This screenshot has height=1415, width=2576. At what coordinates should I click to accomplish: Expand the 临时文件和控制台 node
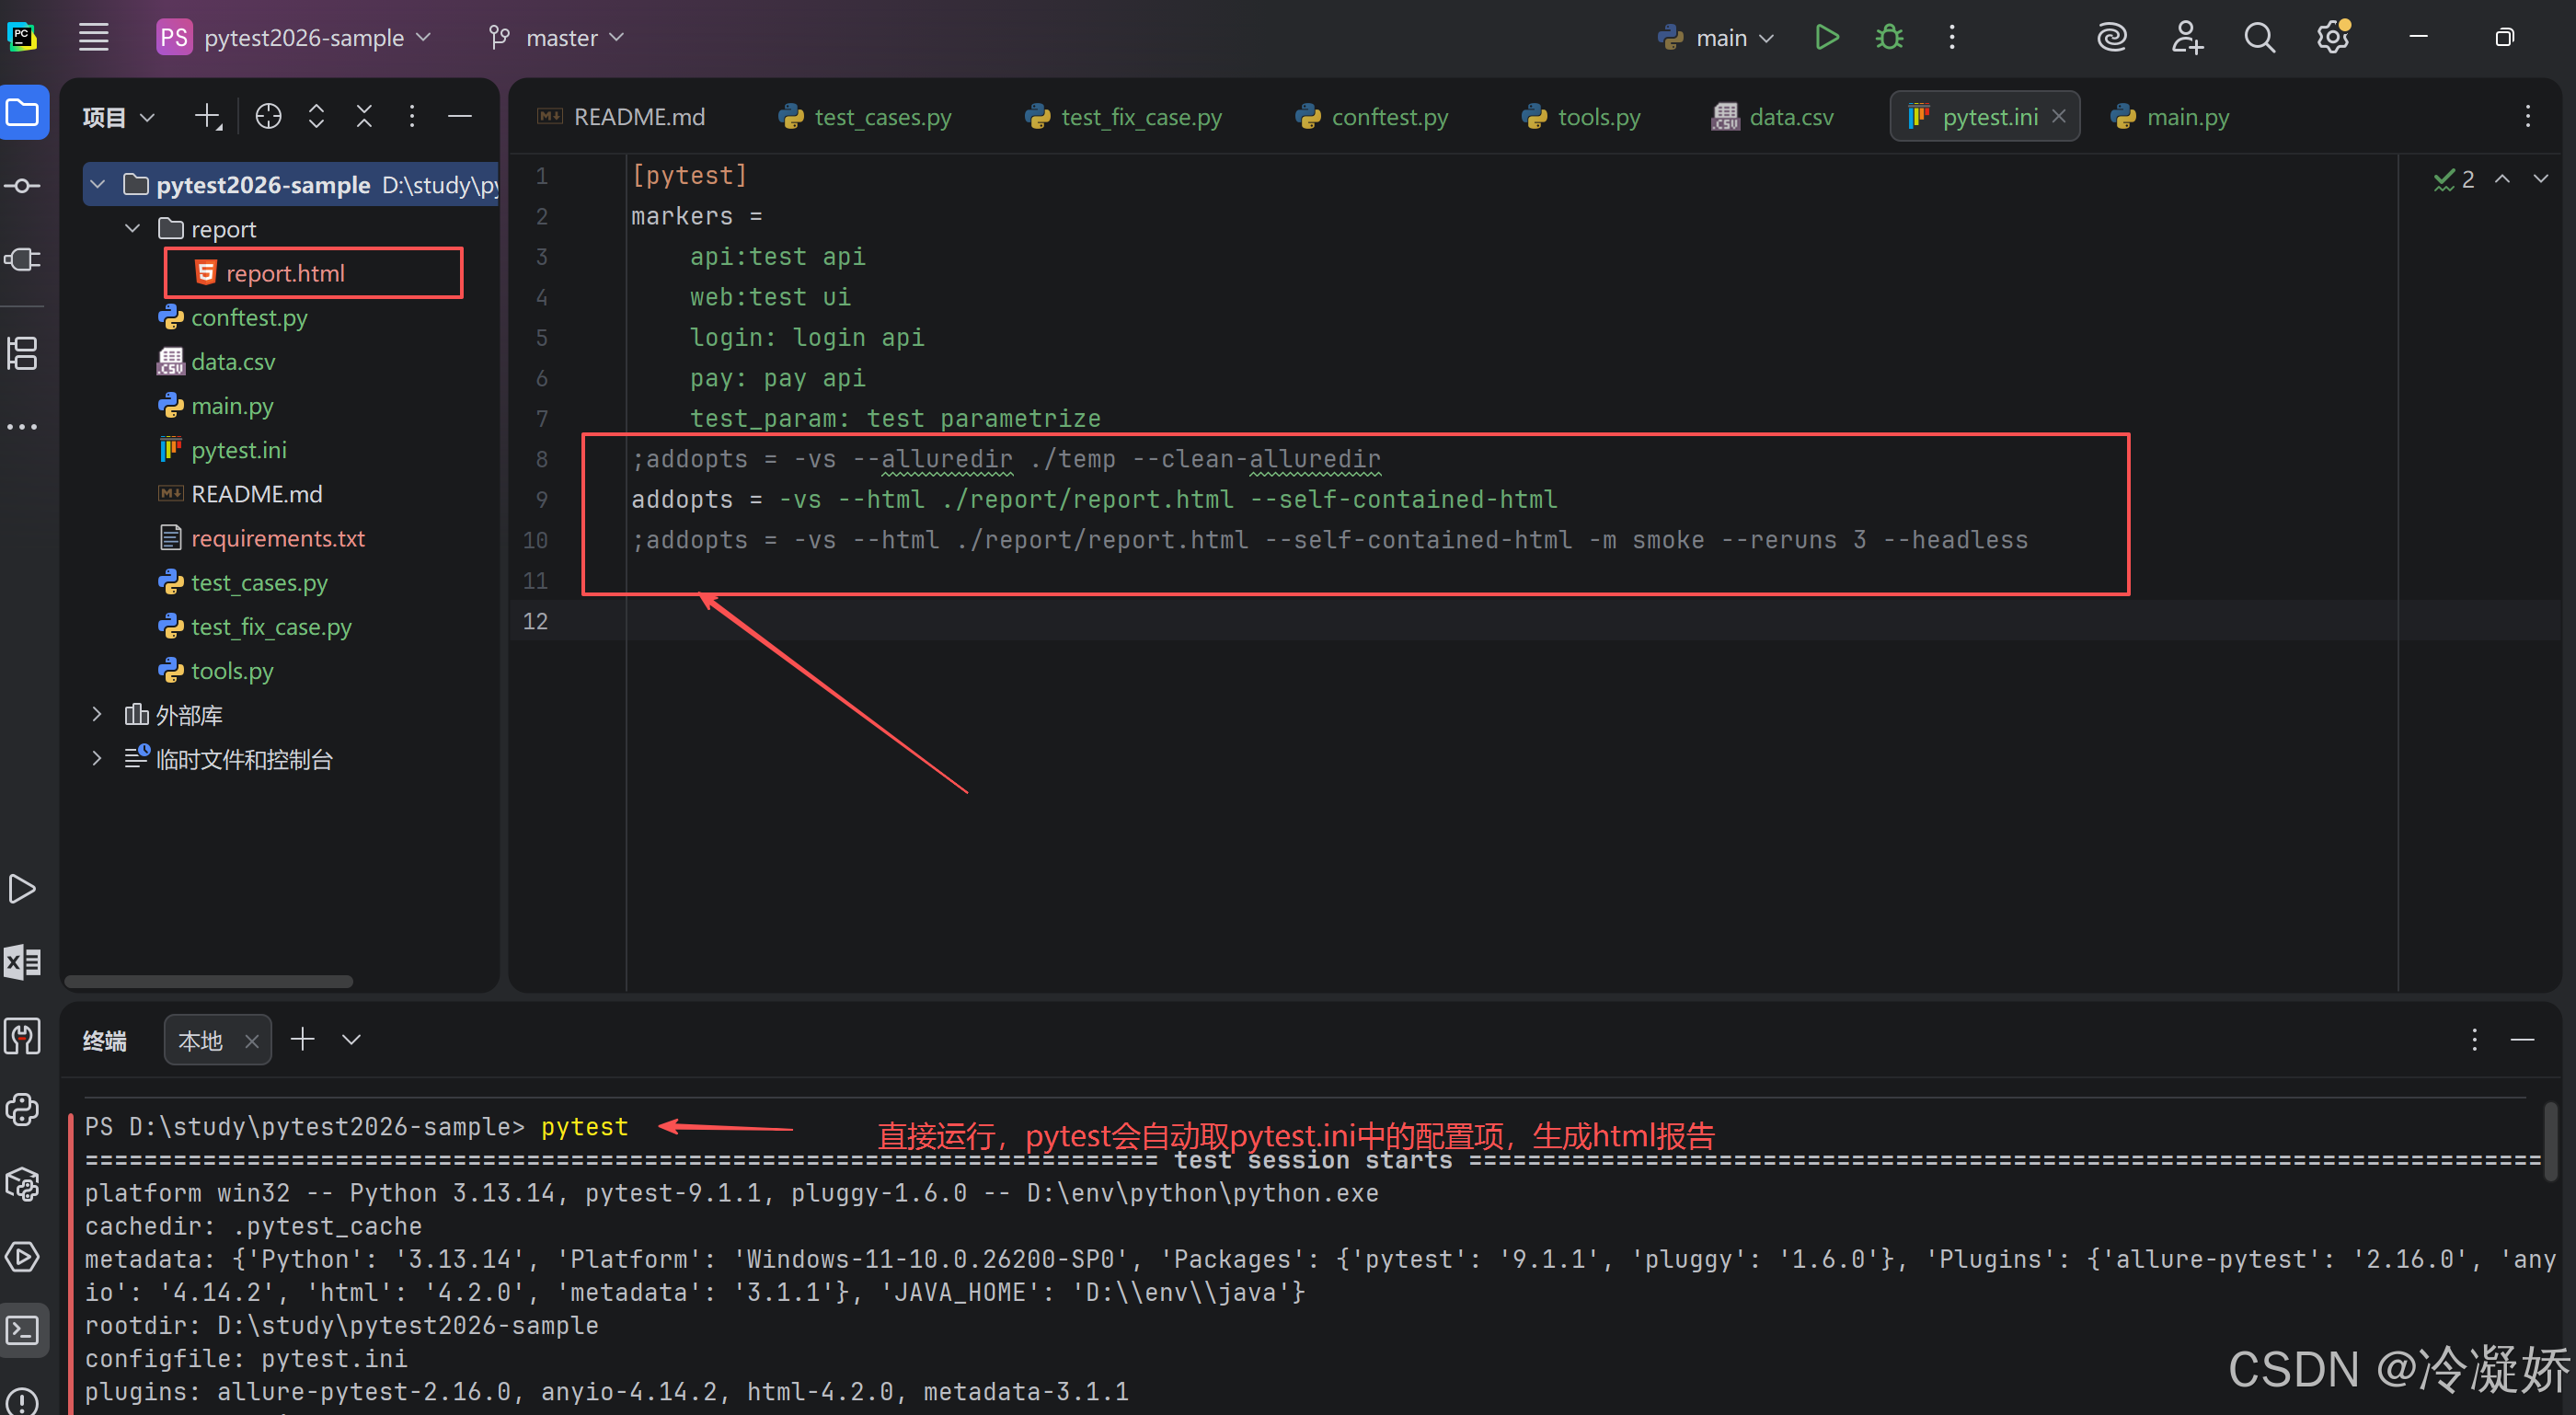click(97, 758)
